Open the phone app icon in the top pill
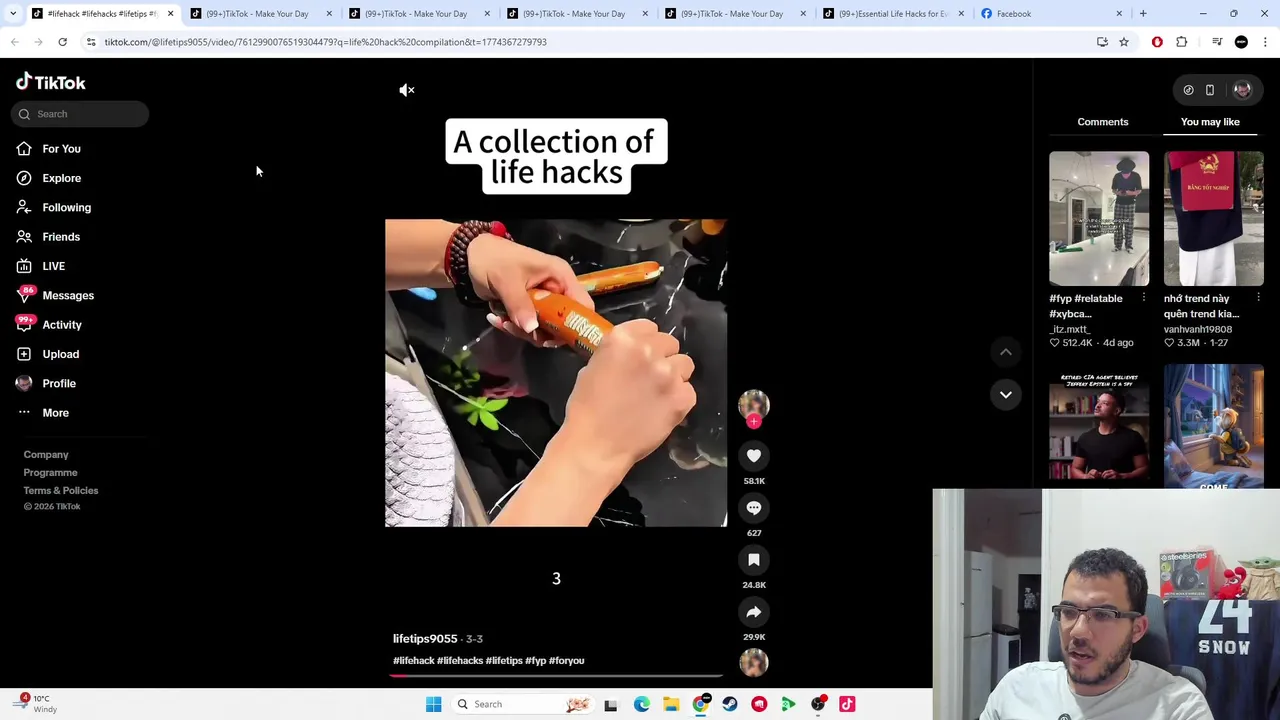1280x720 pixels. point(1210,90)
